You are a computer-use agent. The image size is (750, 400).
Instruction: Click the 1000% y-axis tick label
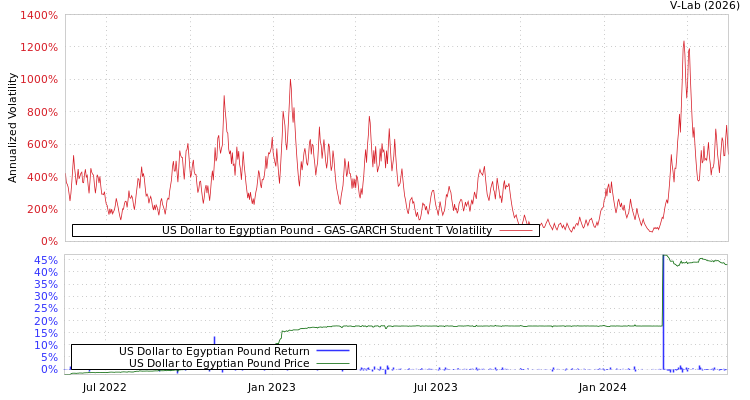tap(38, 80)
